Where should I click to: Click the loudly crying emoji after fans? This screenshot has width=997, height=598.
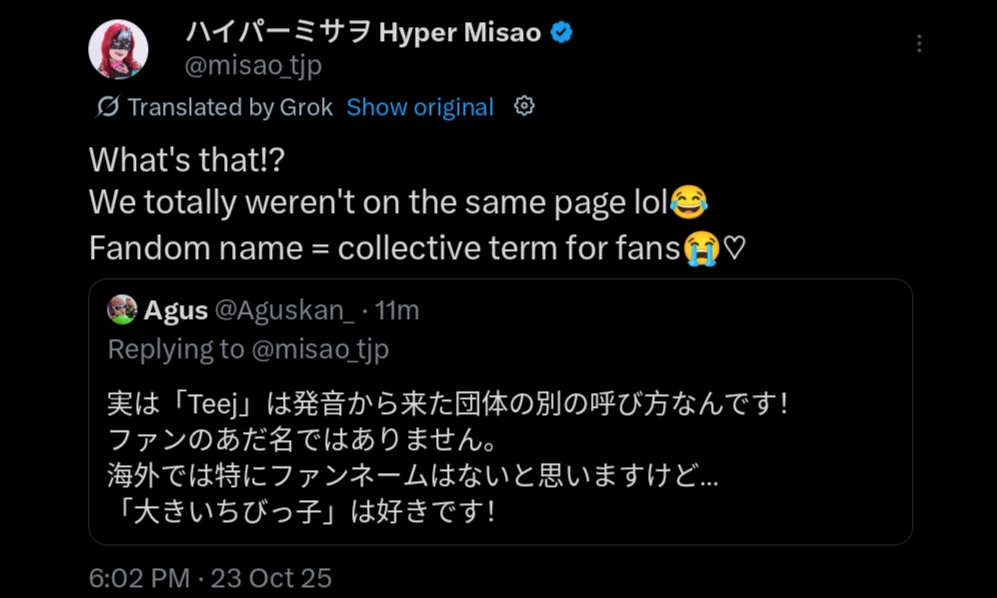pos(701,248)
